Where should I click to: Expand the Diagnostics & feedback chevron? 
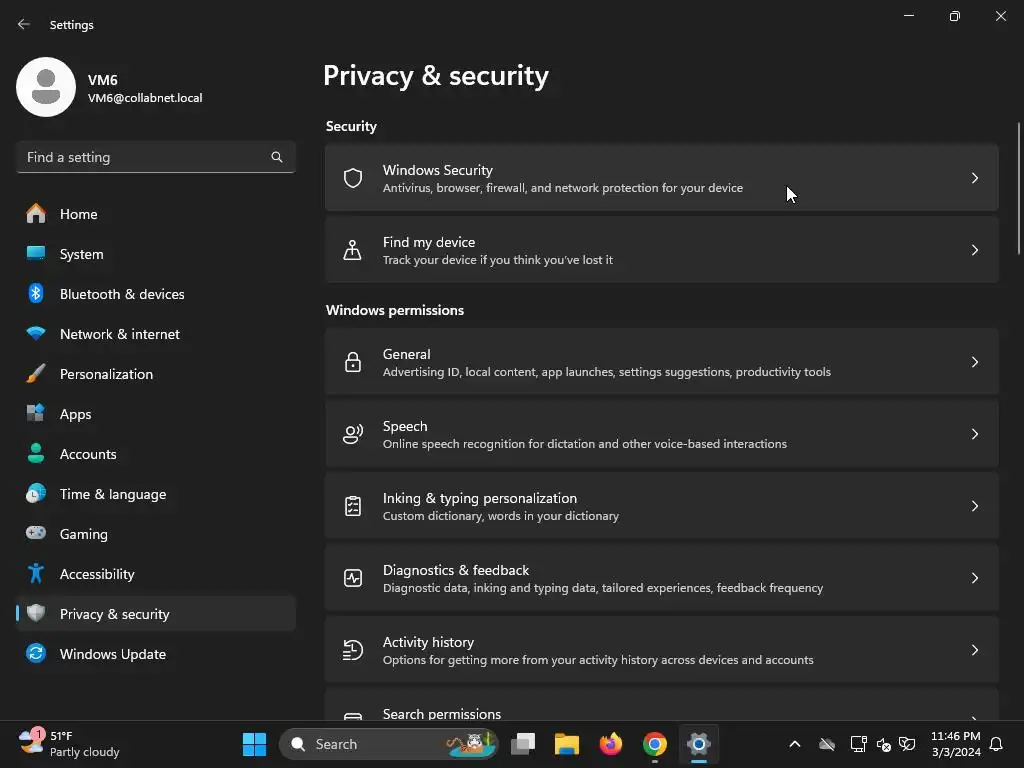click(974, 578)
